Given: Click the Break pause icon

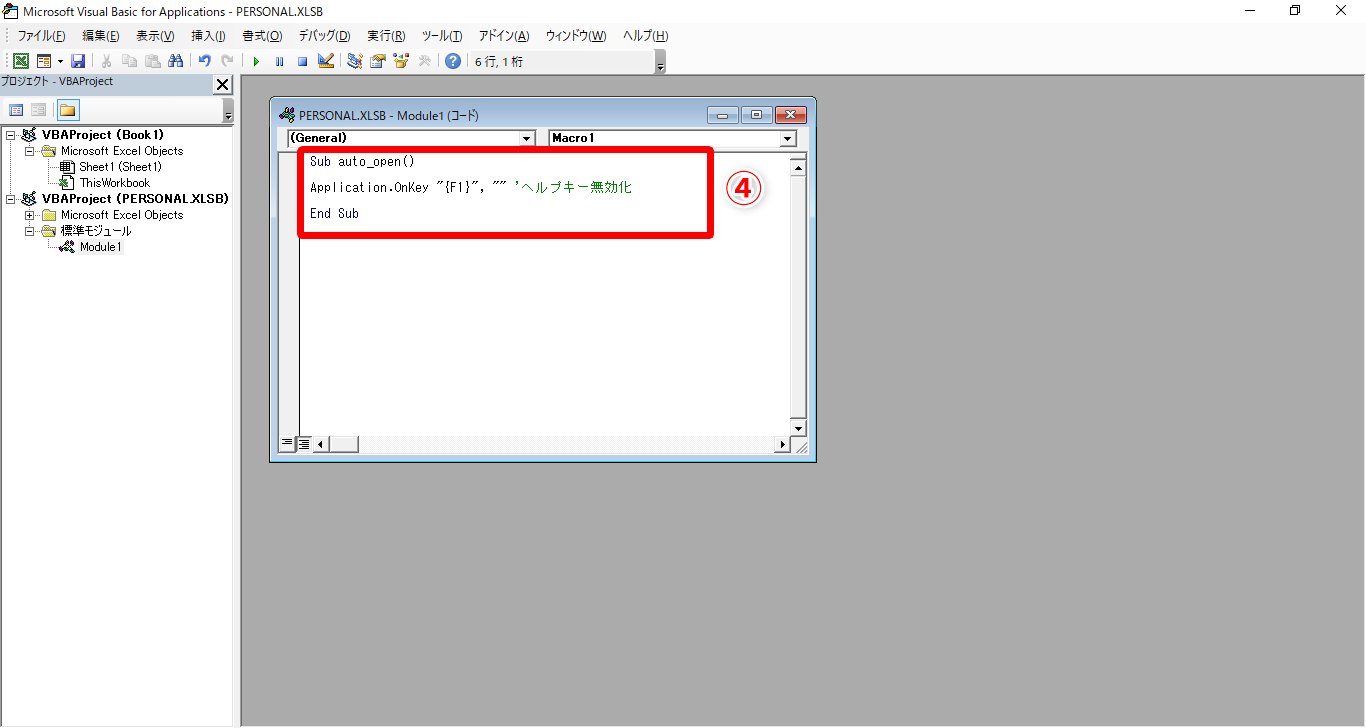Looking at the screenshot, I should click(279, 61).
